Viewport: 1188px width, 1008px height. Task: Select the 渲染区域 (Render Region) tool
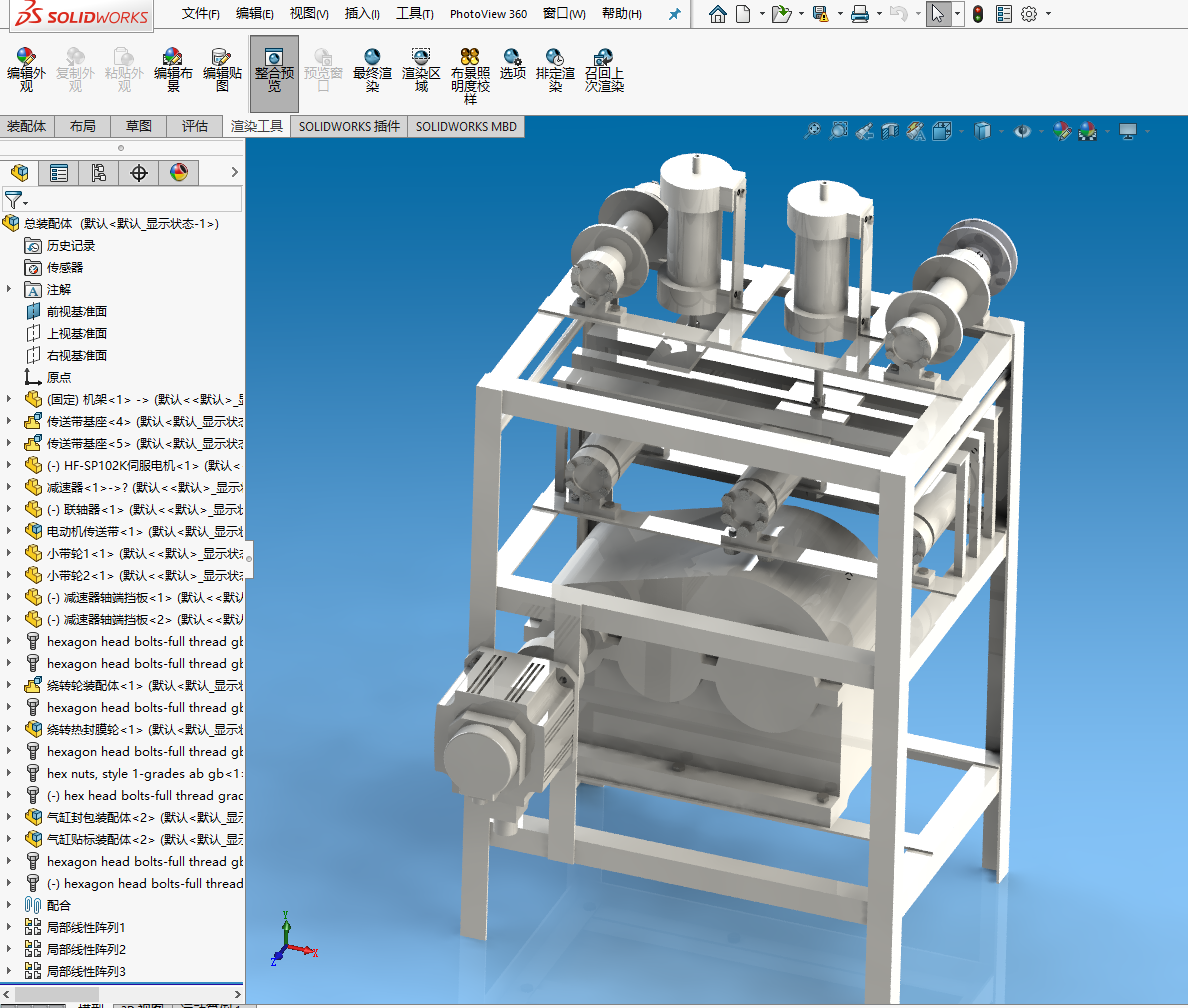coord(421,70)
